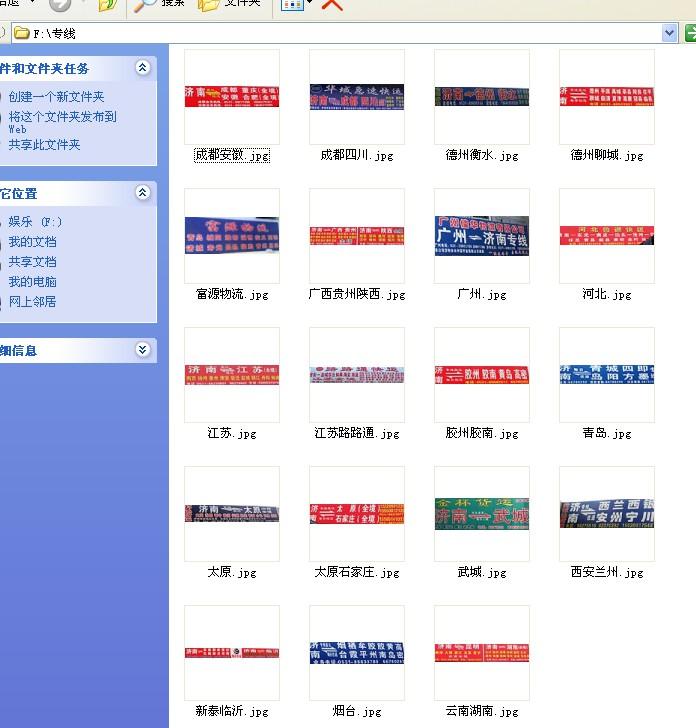Open 共享文档 link
Screen dimensions: 696x728
33,261
